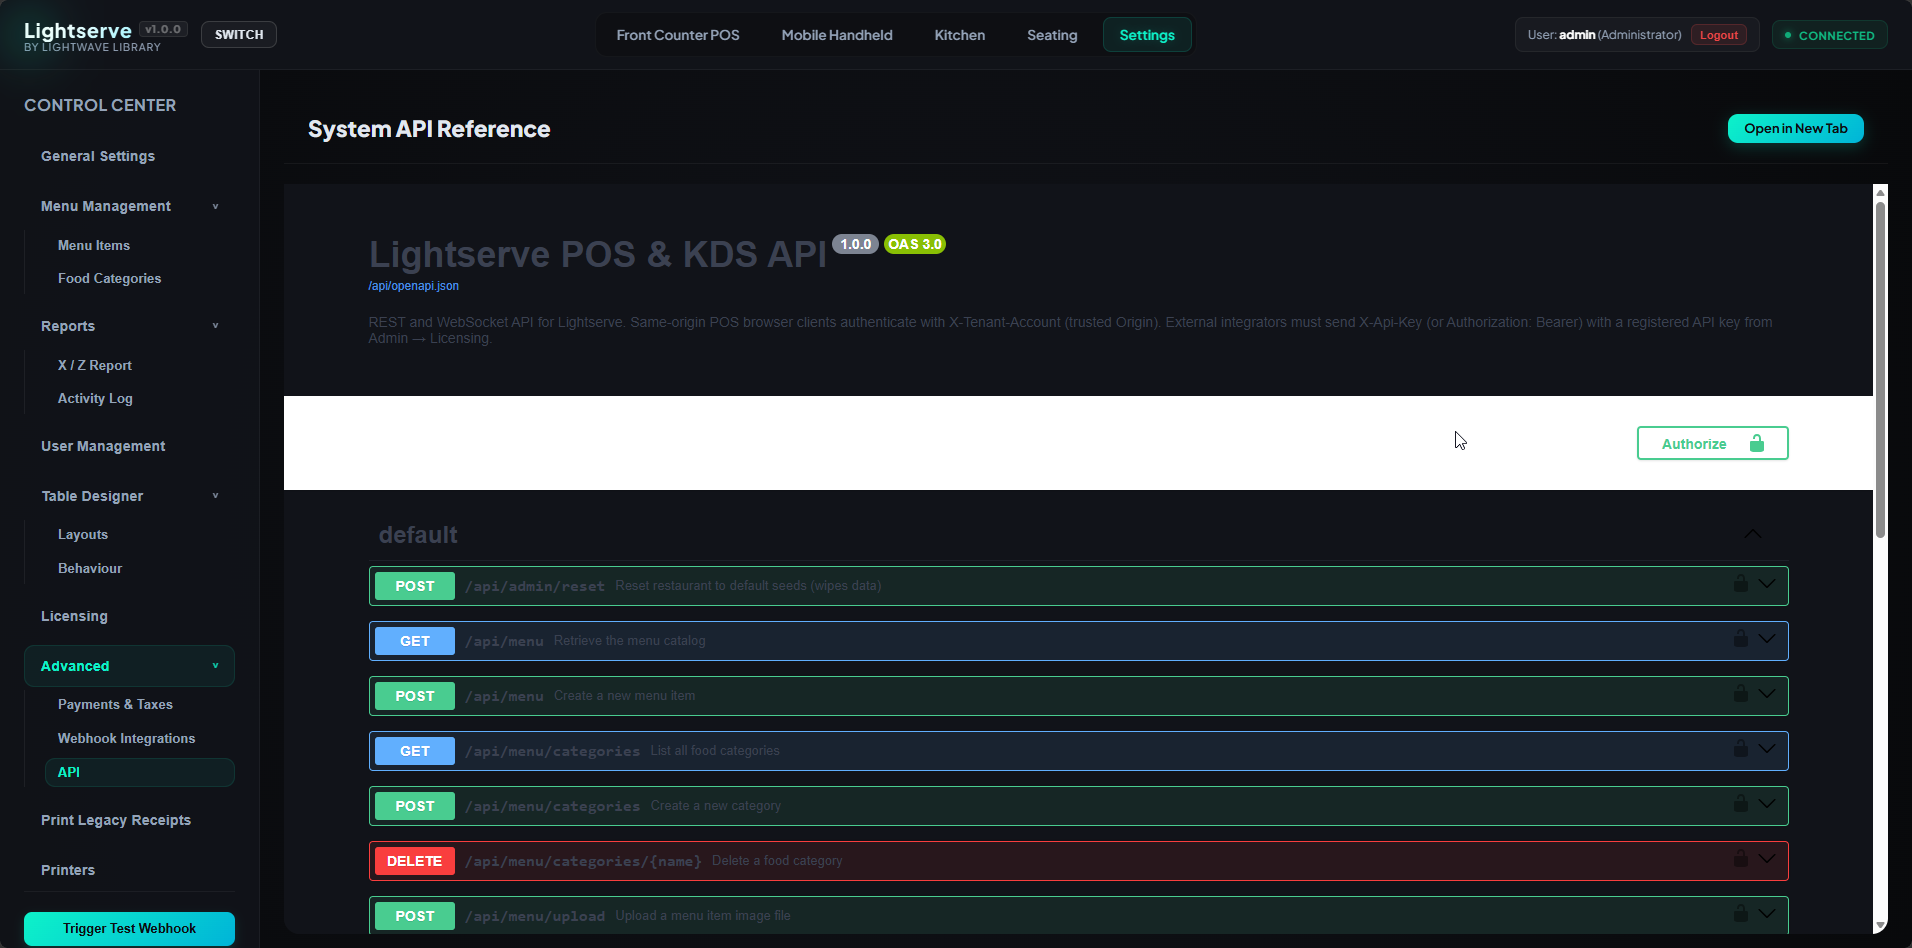Open the X / Z Report page
The height and width of the screenshot is (948, 1912).
pyautogui.click(x=95, y=365)
